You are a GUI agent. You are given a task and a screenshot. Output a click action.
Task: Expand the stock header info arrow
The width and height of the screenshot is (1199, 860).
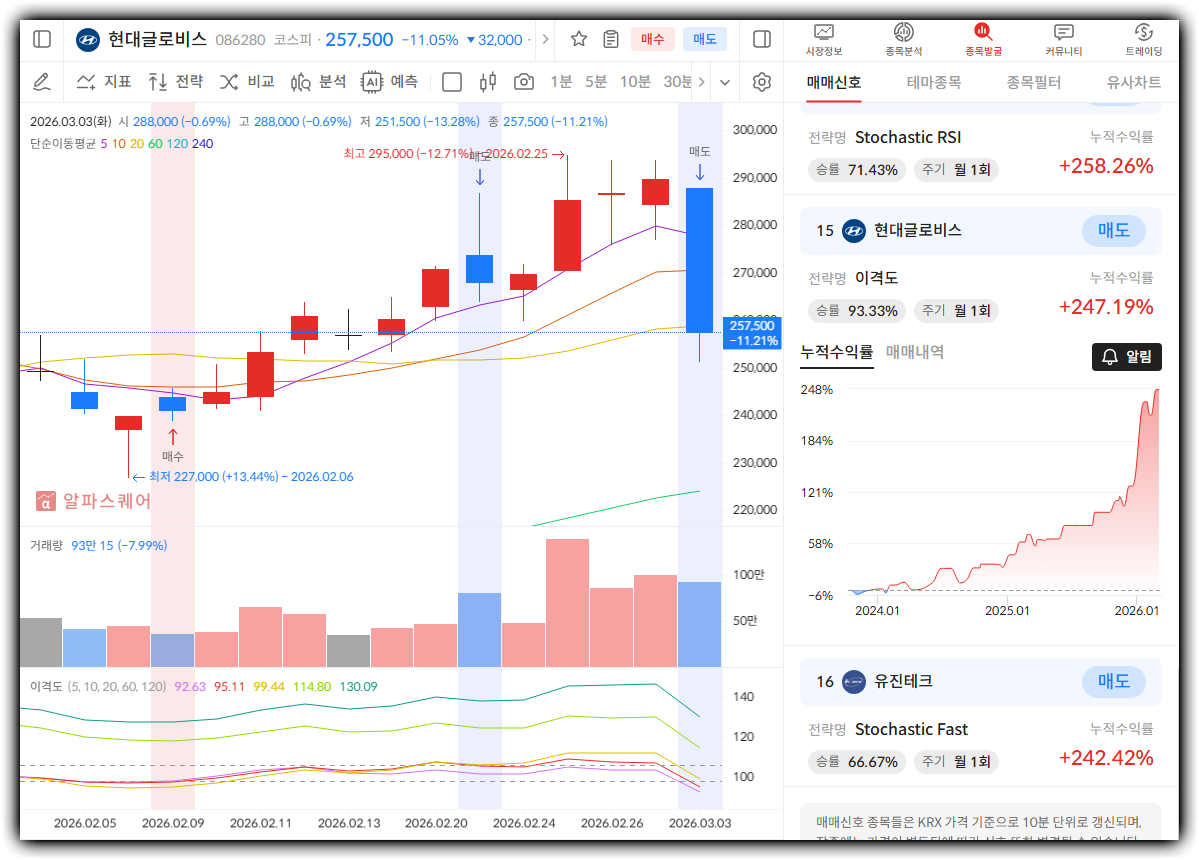pos(545,39)
